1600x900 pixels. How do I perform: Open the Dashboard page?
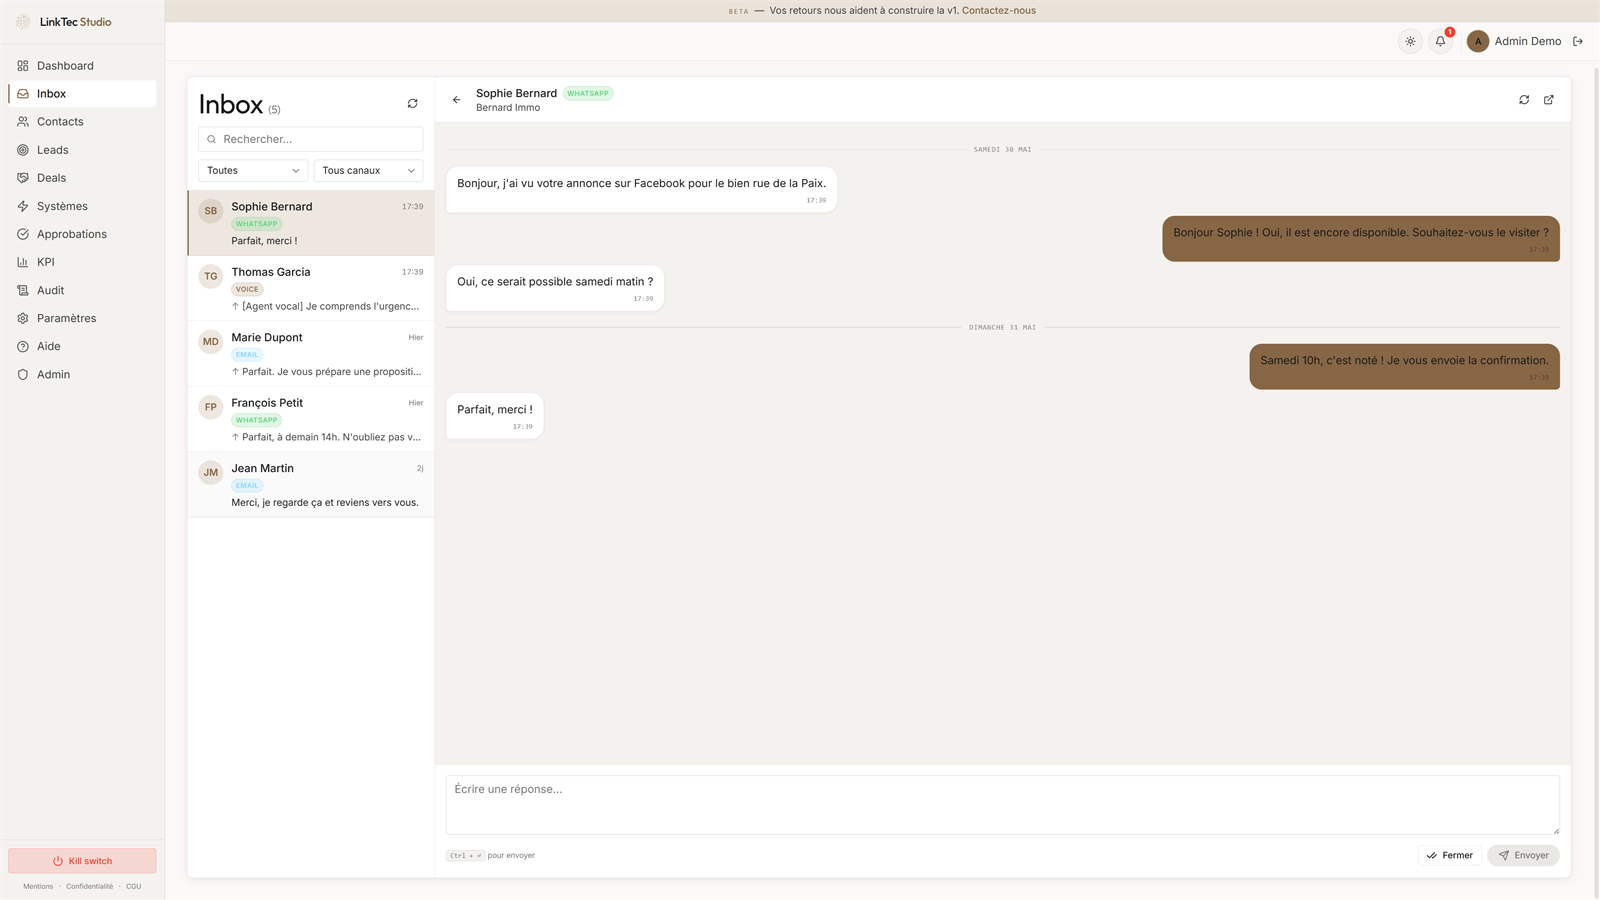click(82, 66)
